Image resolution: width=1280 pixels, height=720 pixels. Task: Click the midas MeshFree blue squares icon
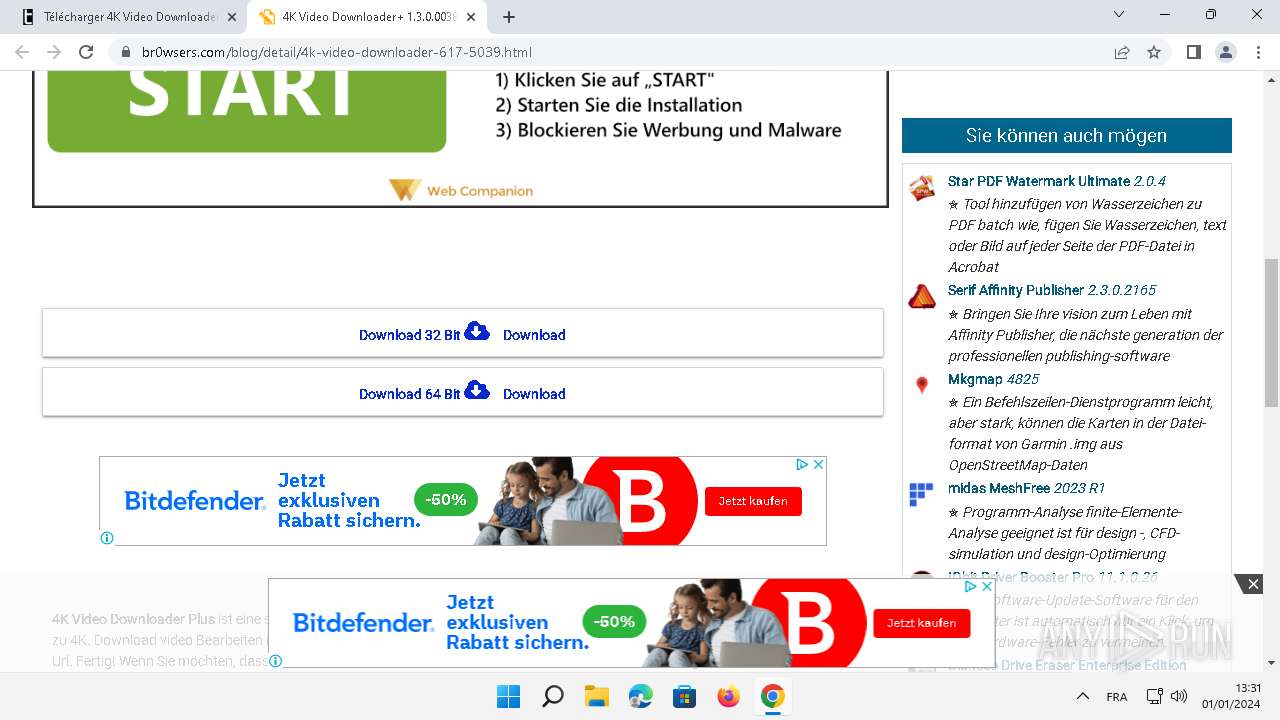[x=921, y=494]
